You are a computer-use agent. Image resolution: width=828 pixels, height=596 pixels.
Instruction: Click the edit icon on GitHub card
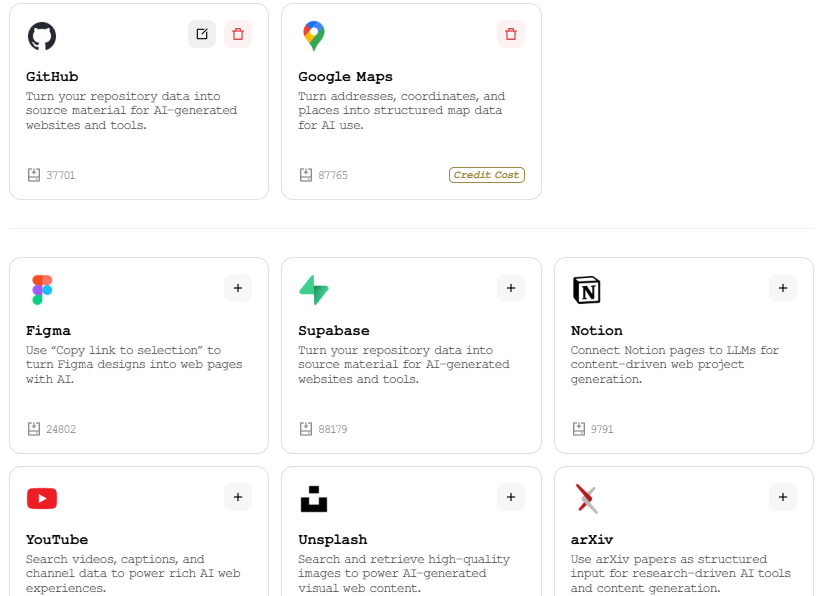pos(202,34)
